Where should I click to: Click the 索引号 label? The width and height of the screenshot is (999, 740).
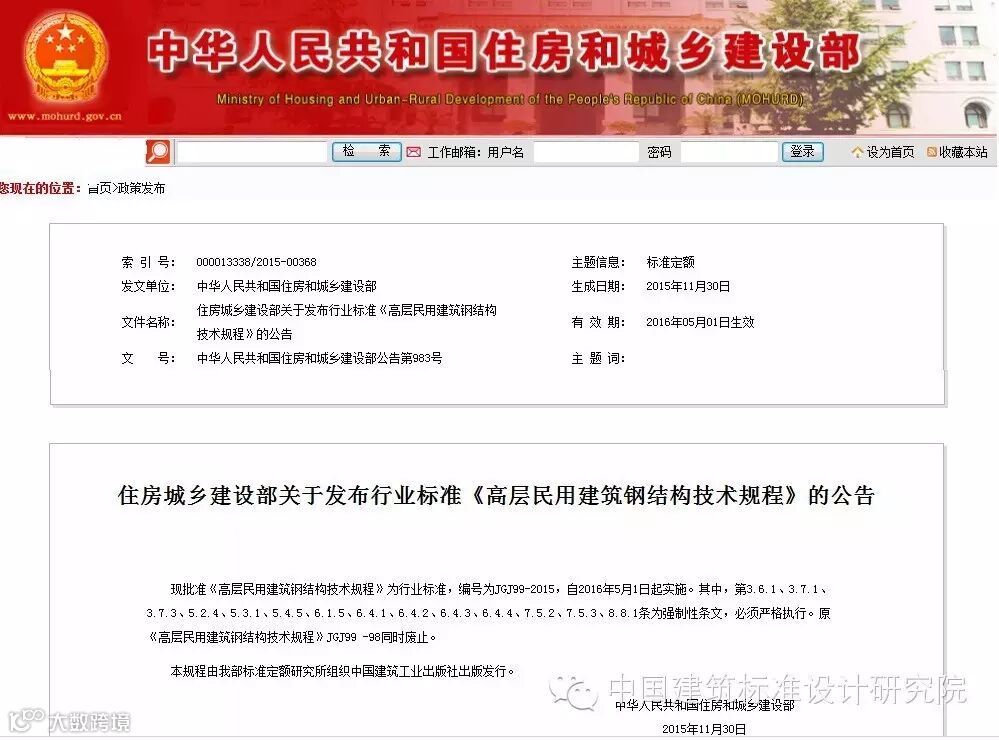148,262
